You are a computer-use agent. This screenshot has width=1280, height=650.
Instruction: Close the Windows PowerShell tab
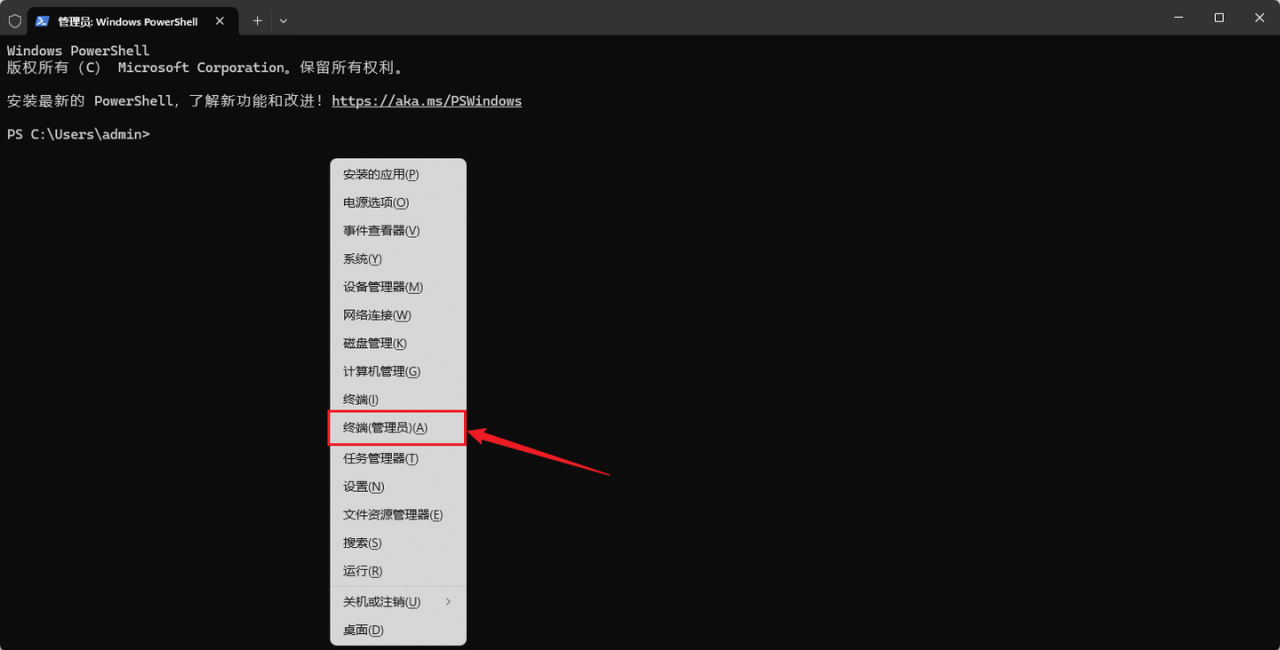220,21
